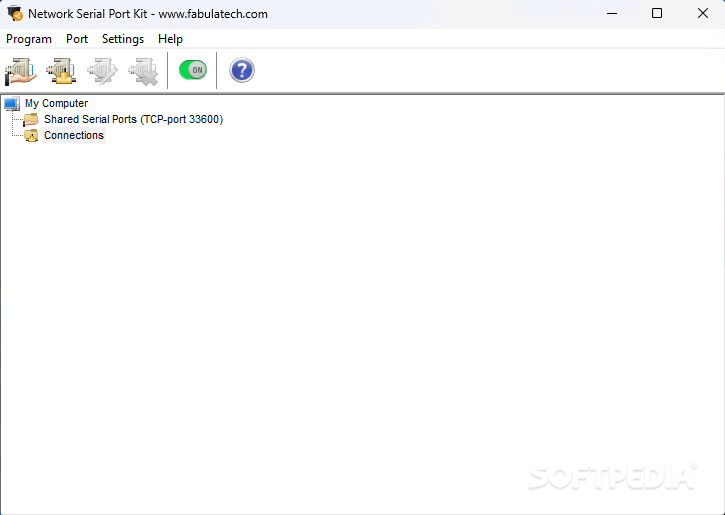
Task: Open the Settings menu
Action: point(123,39)
